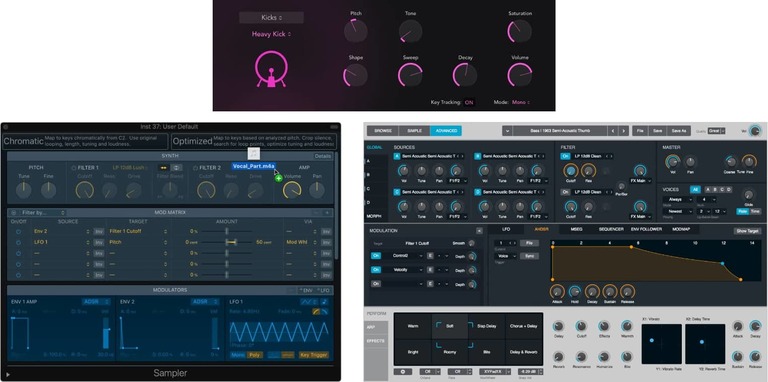Click the Alchemy Vibrato XY pad

coord(661,344)
